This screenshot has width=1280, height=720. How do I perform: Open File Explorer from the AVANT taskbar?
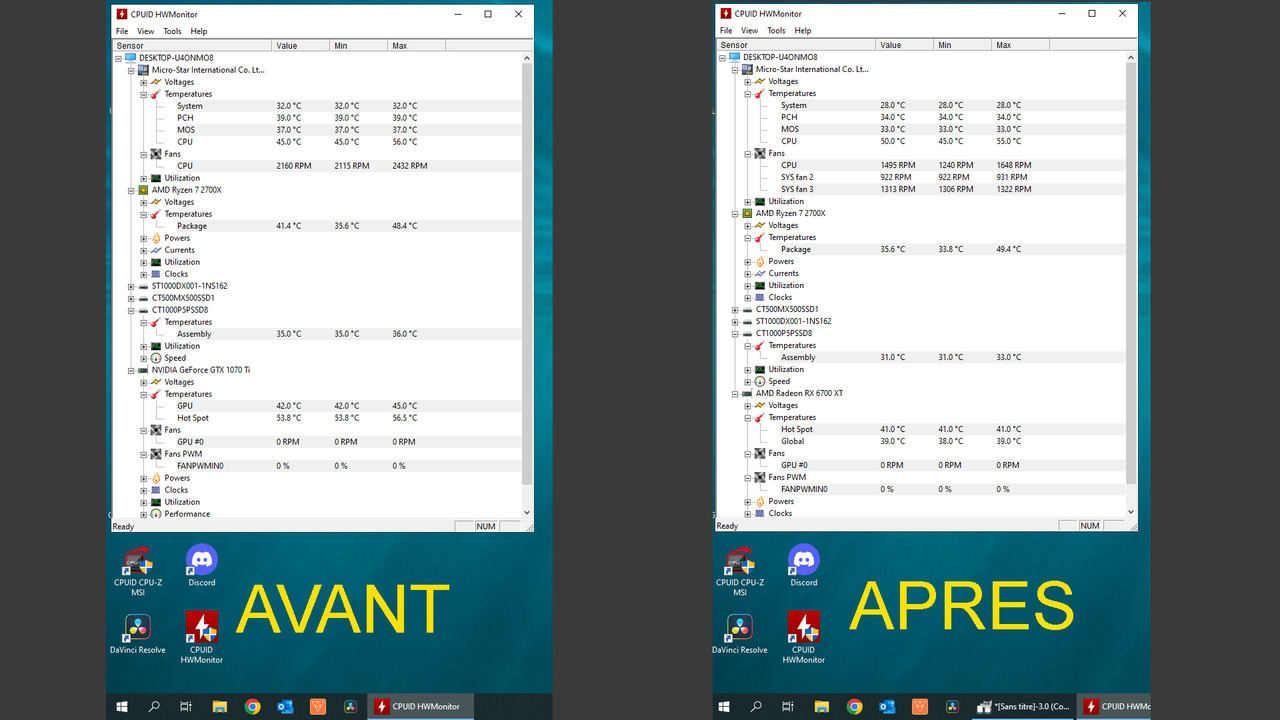220,707
